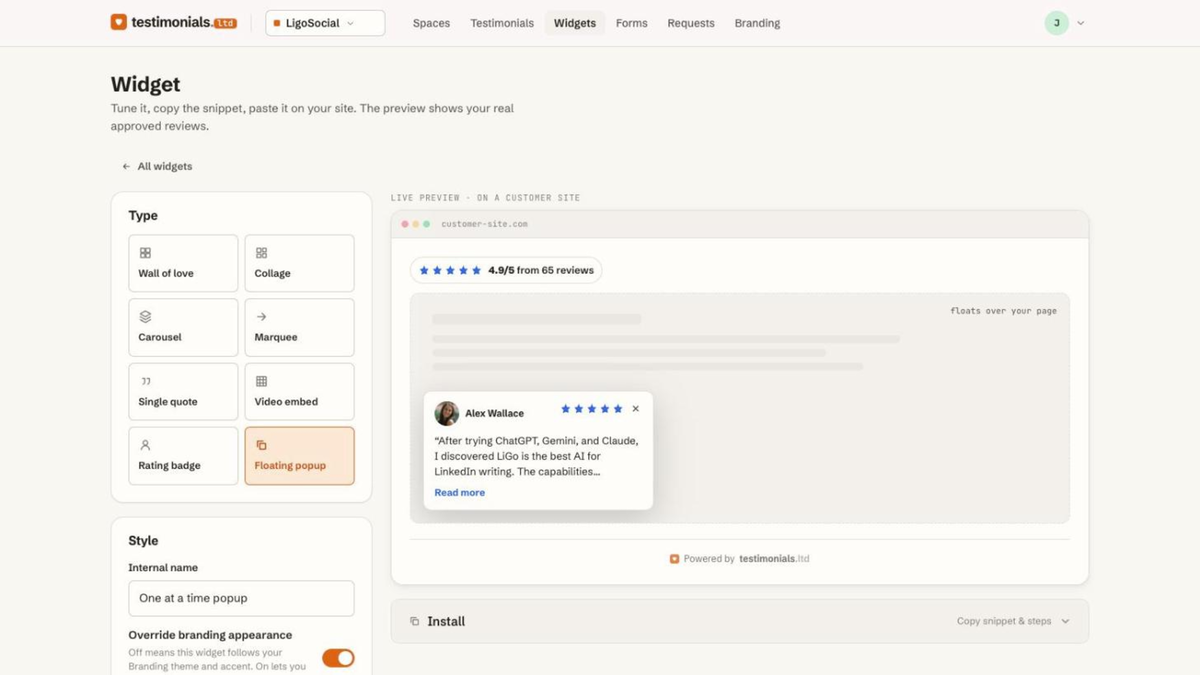The image size is (1200, 675).
Task: Choose the Collage widget type
Action: click(299, 263)
